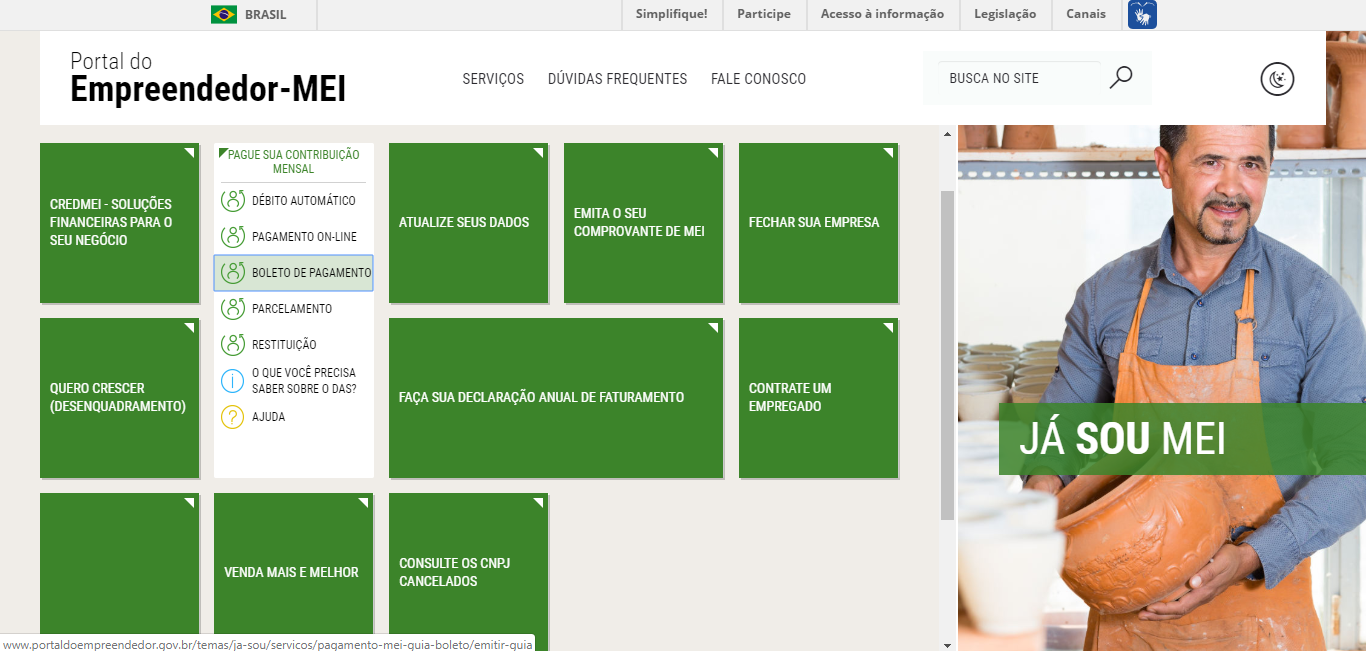
Task: Click the JÁ SOU MEI banner
Action: [1182, 439]
